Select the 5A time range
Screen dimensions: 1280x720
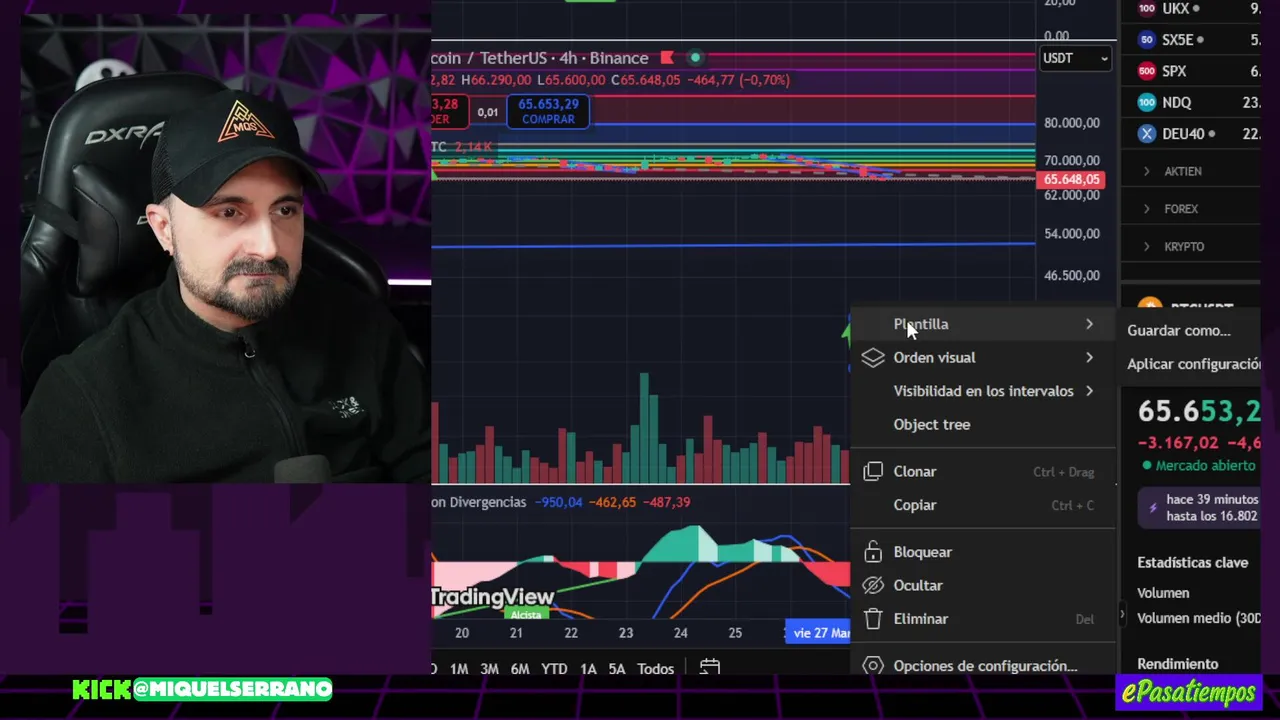click(x=617, y=669)
